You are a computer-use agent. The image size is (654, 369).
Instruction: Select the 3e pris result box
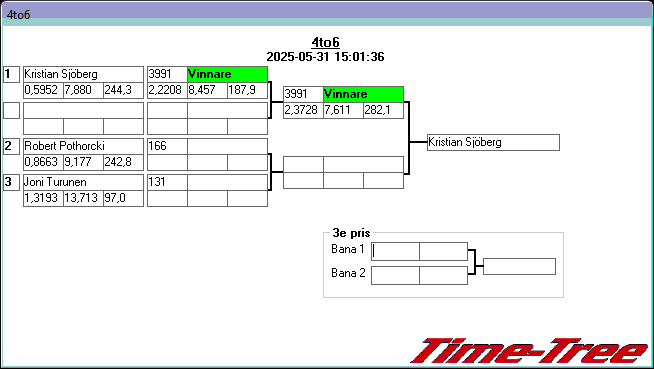pyautogui.click(x=519, y=266)
